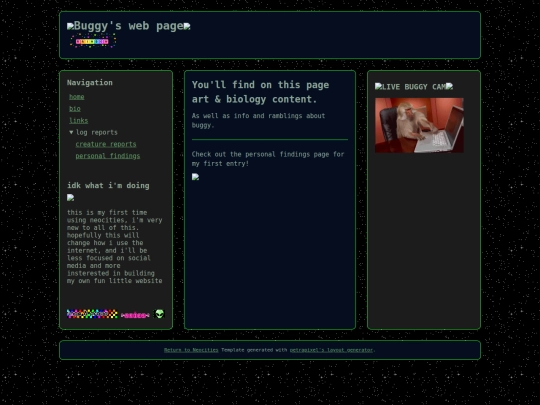Image resolution: width=540 pixels, height=405 pixels.
Task: Click the Return to Neocities footer link
Action: 191,350
